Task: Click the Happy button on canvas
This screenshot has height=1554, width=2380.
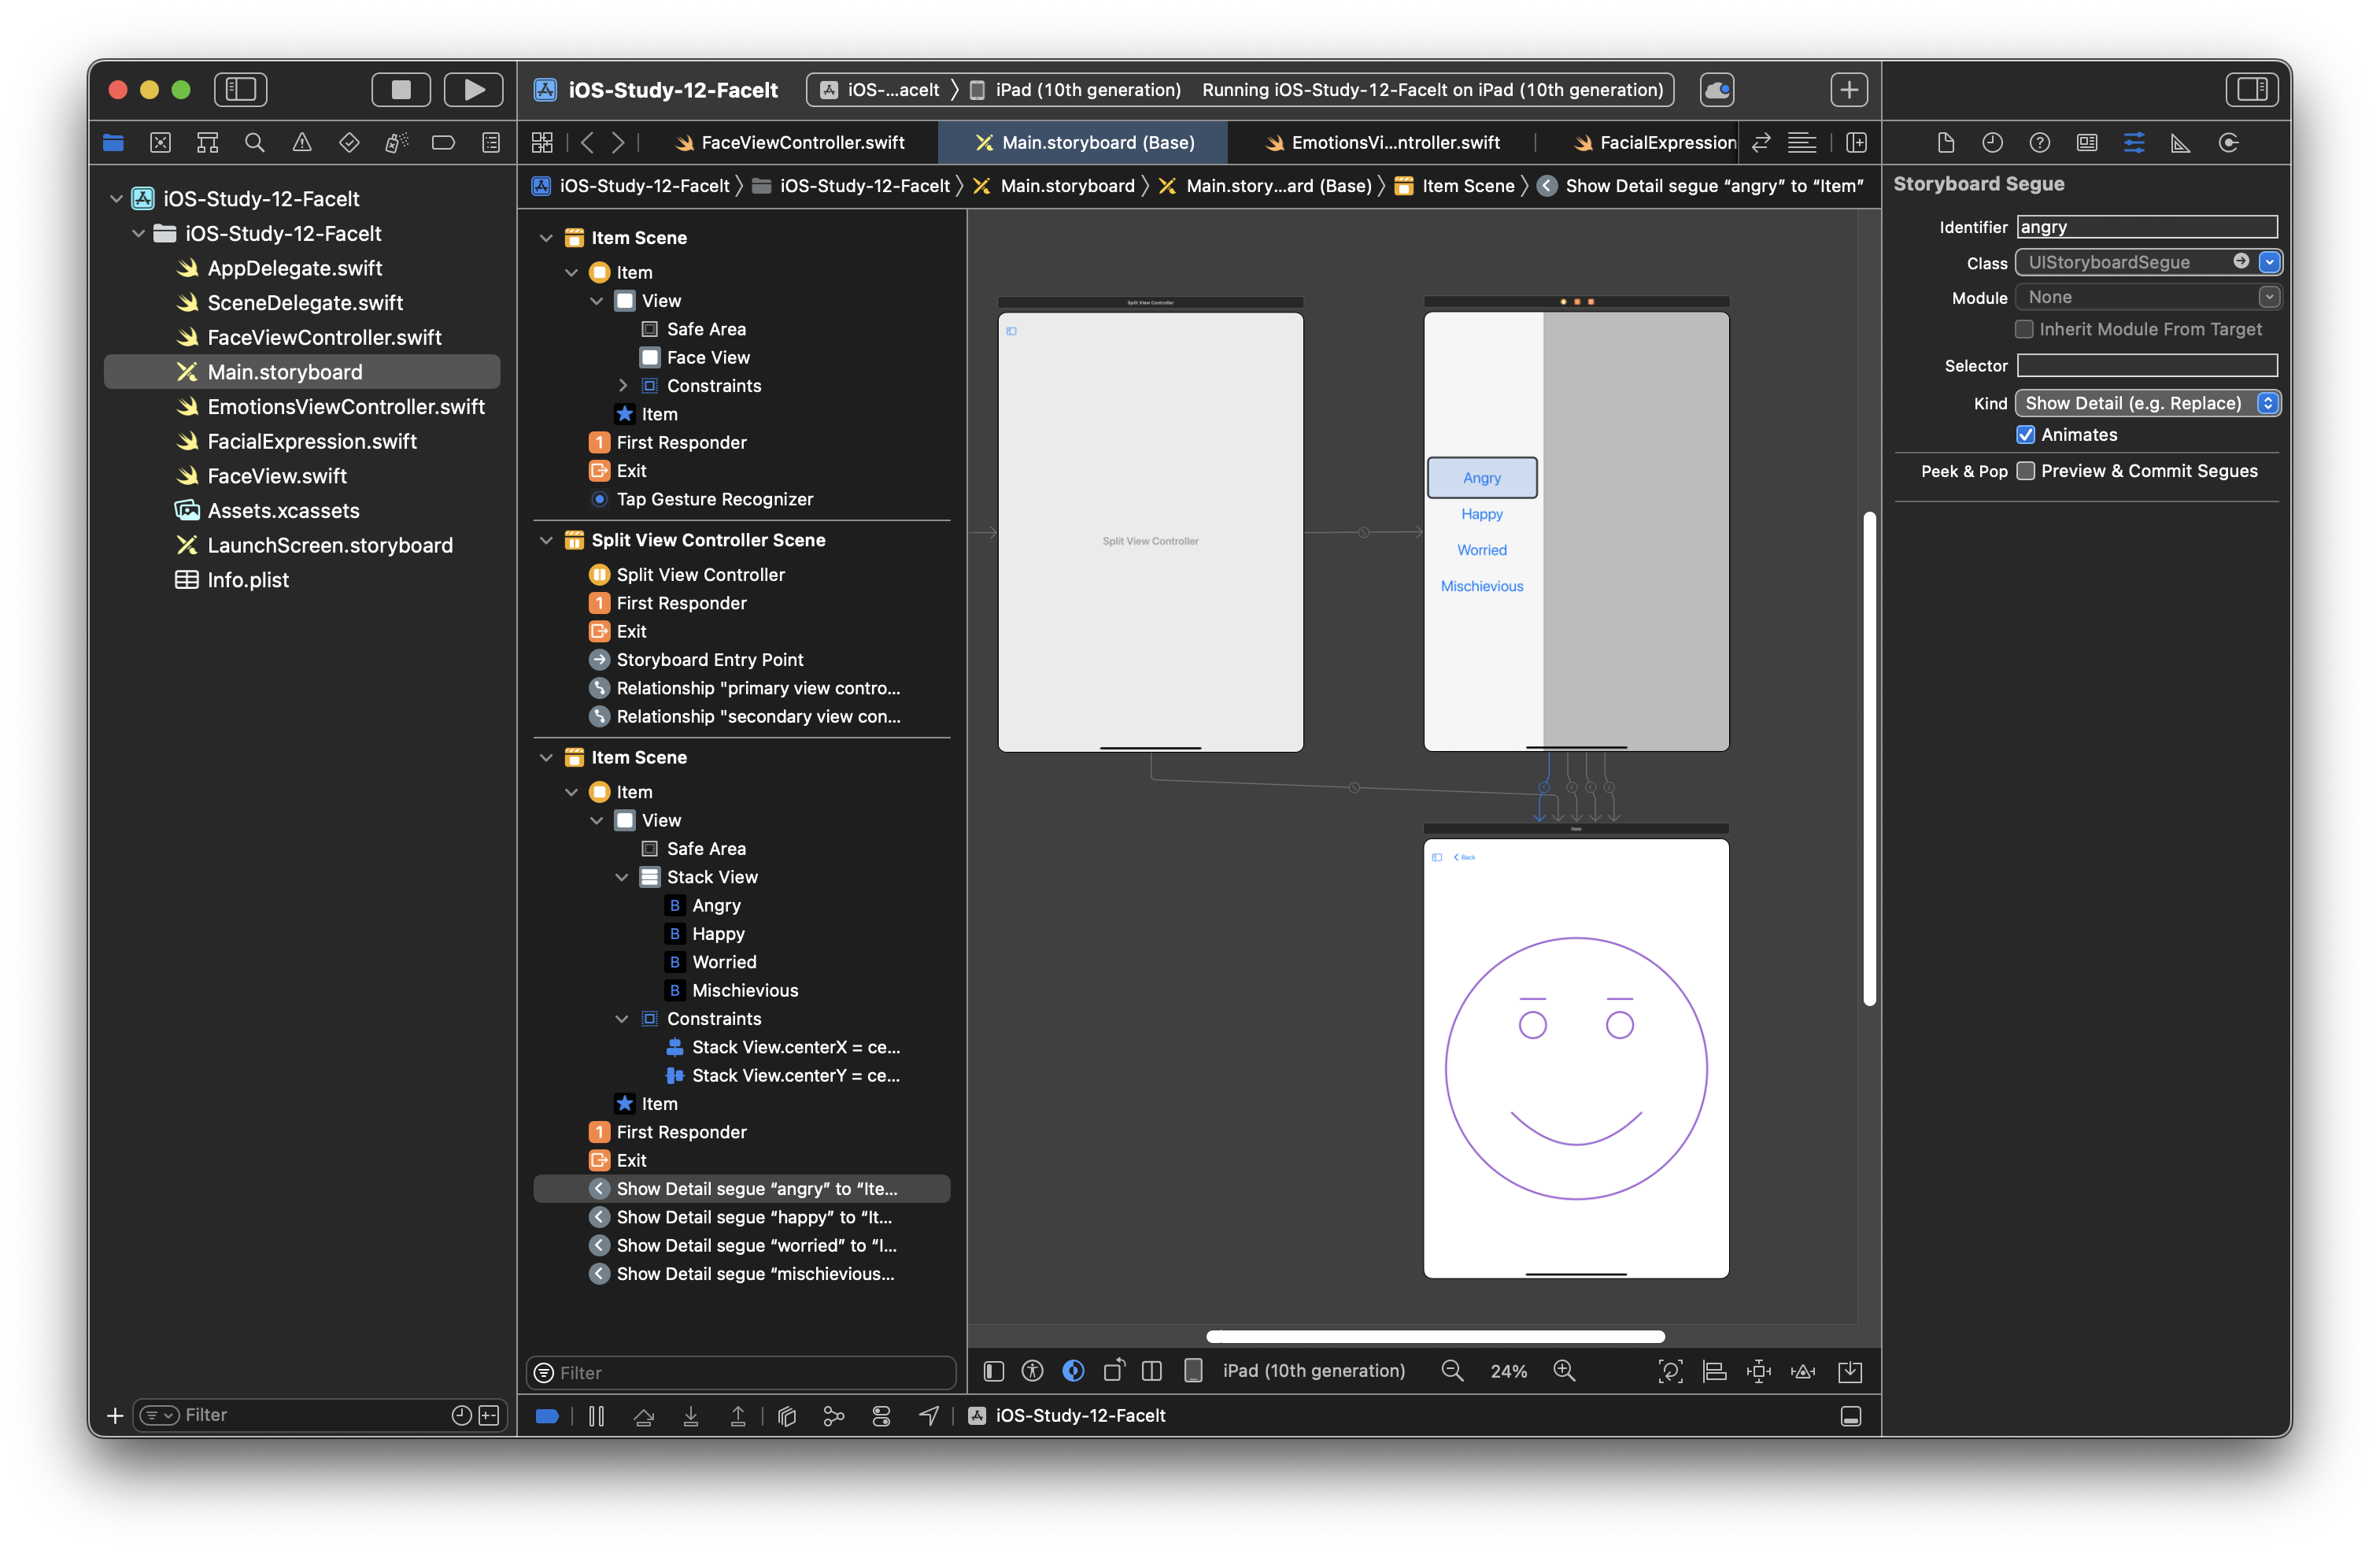Action: point(1481,514)
